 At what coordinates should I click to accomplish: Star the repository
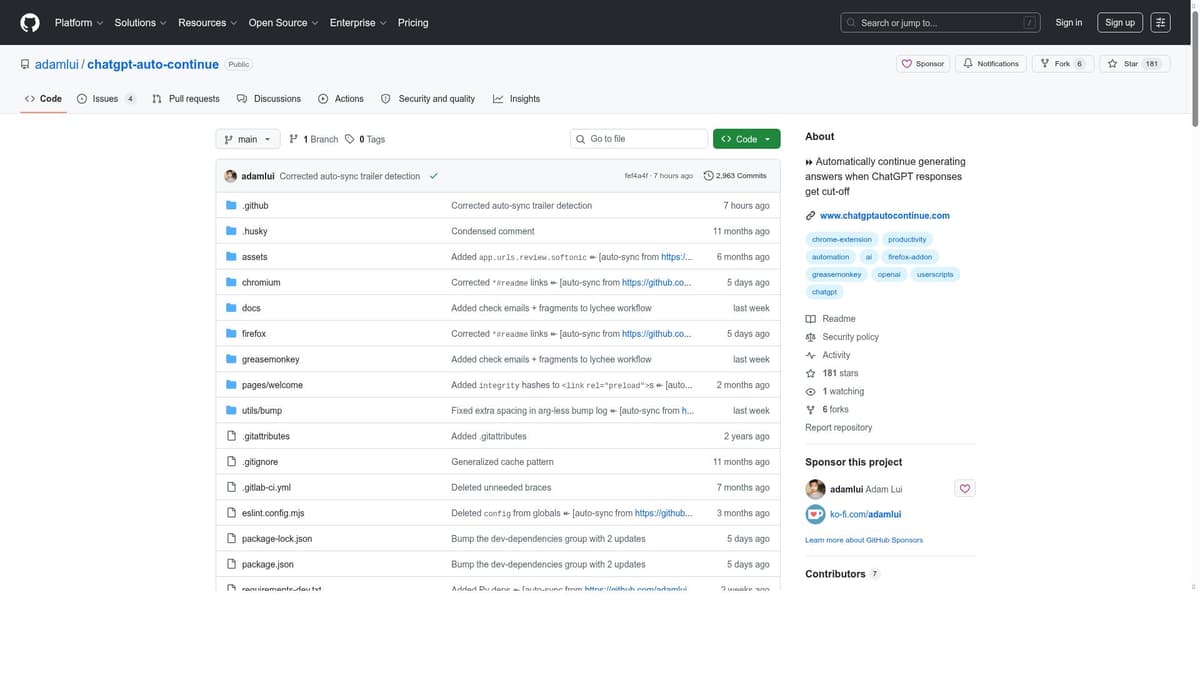(1131, 61)
